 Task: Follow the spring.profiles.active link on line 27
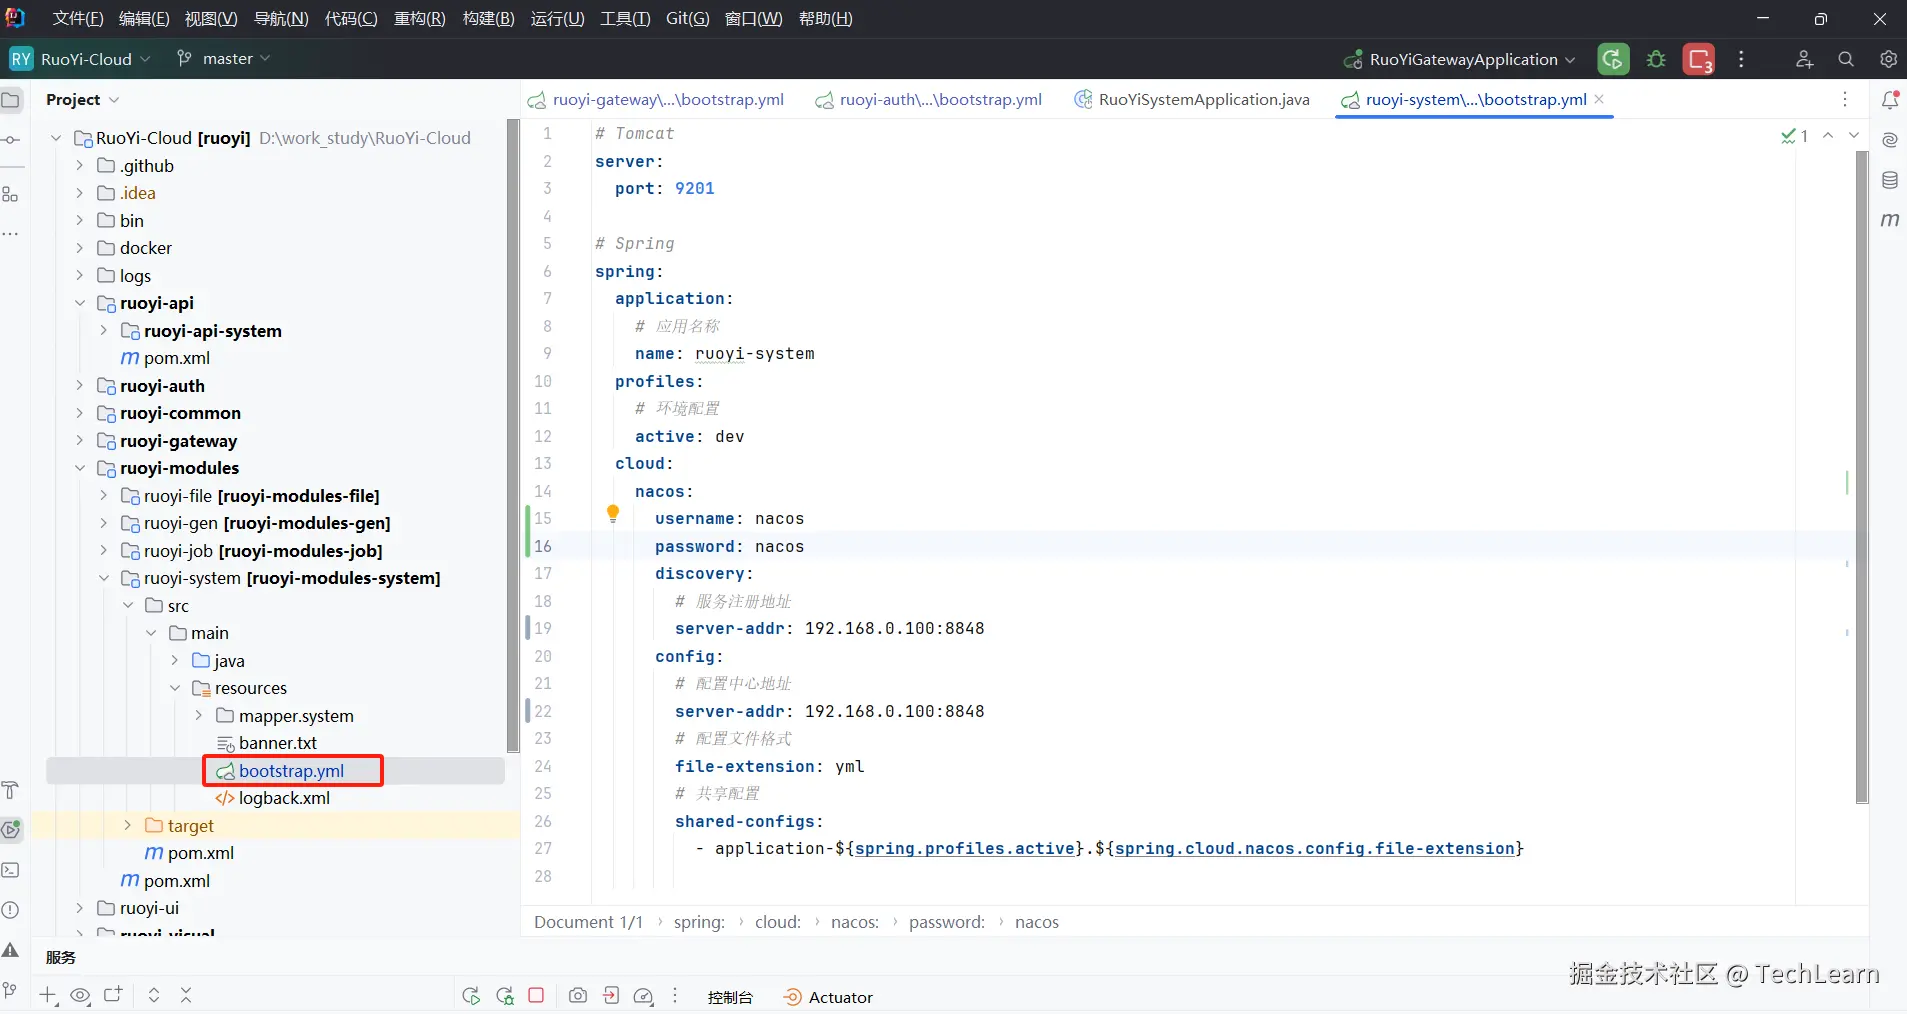[964, 849]
